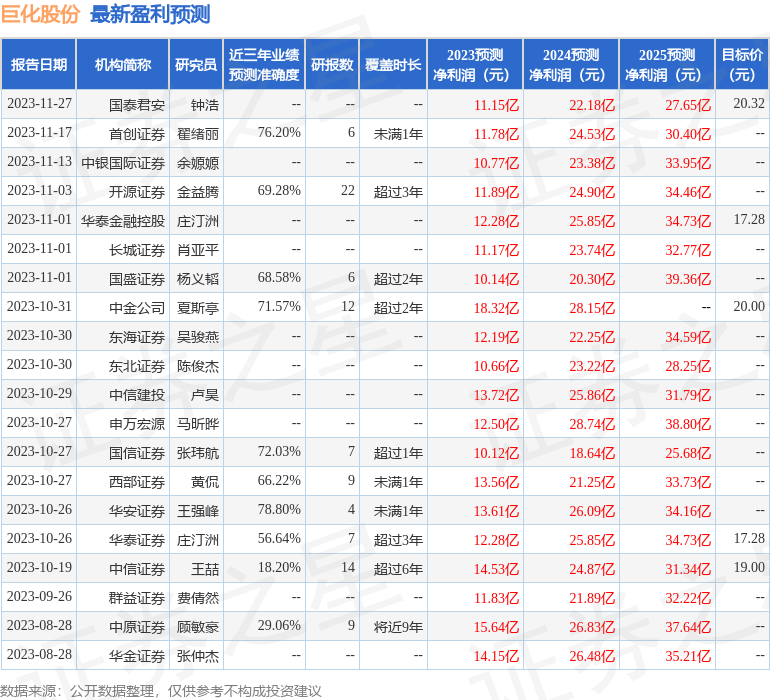Click the 机构简称 column header
770x700 pixels.
pyautogui.click(x=123, y=64)
